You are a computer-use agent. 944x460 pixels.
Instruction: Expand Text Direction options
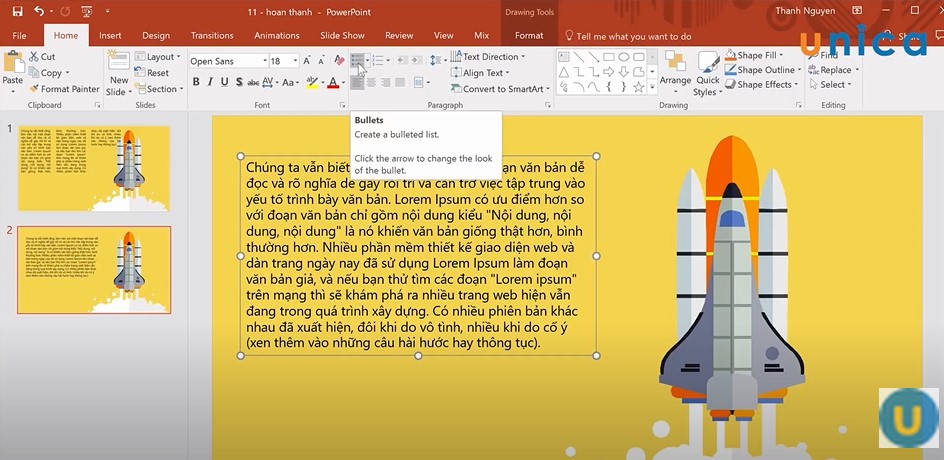click(488, 57)
